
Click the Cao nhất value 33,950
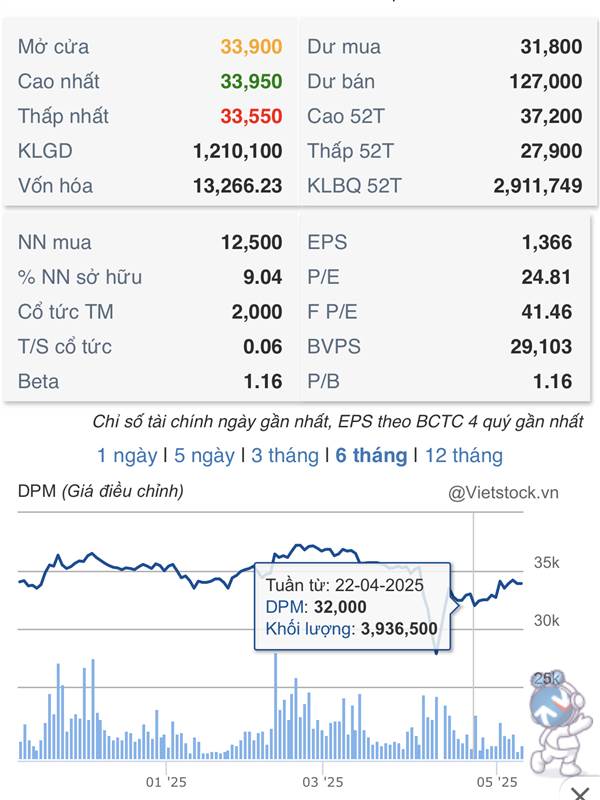[x=251, y=82]
